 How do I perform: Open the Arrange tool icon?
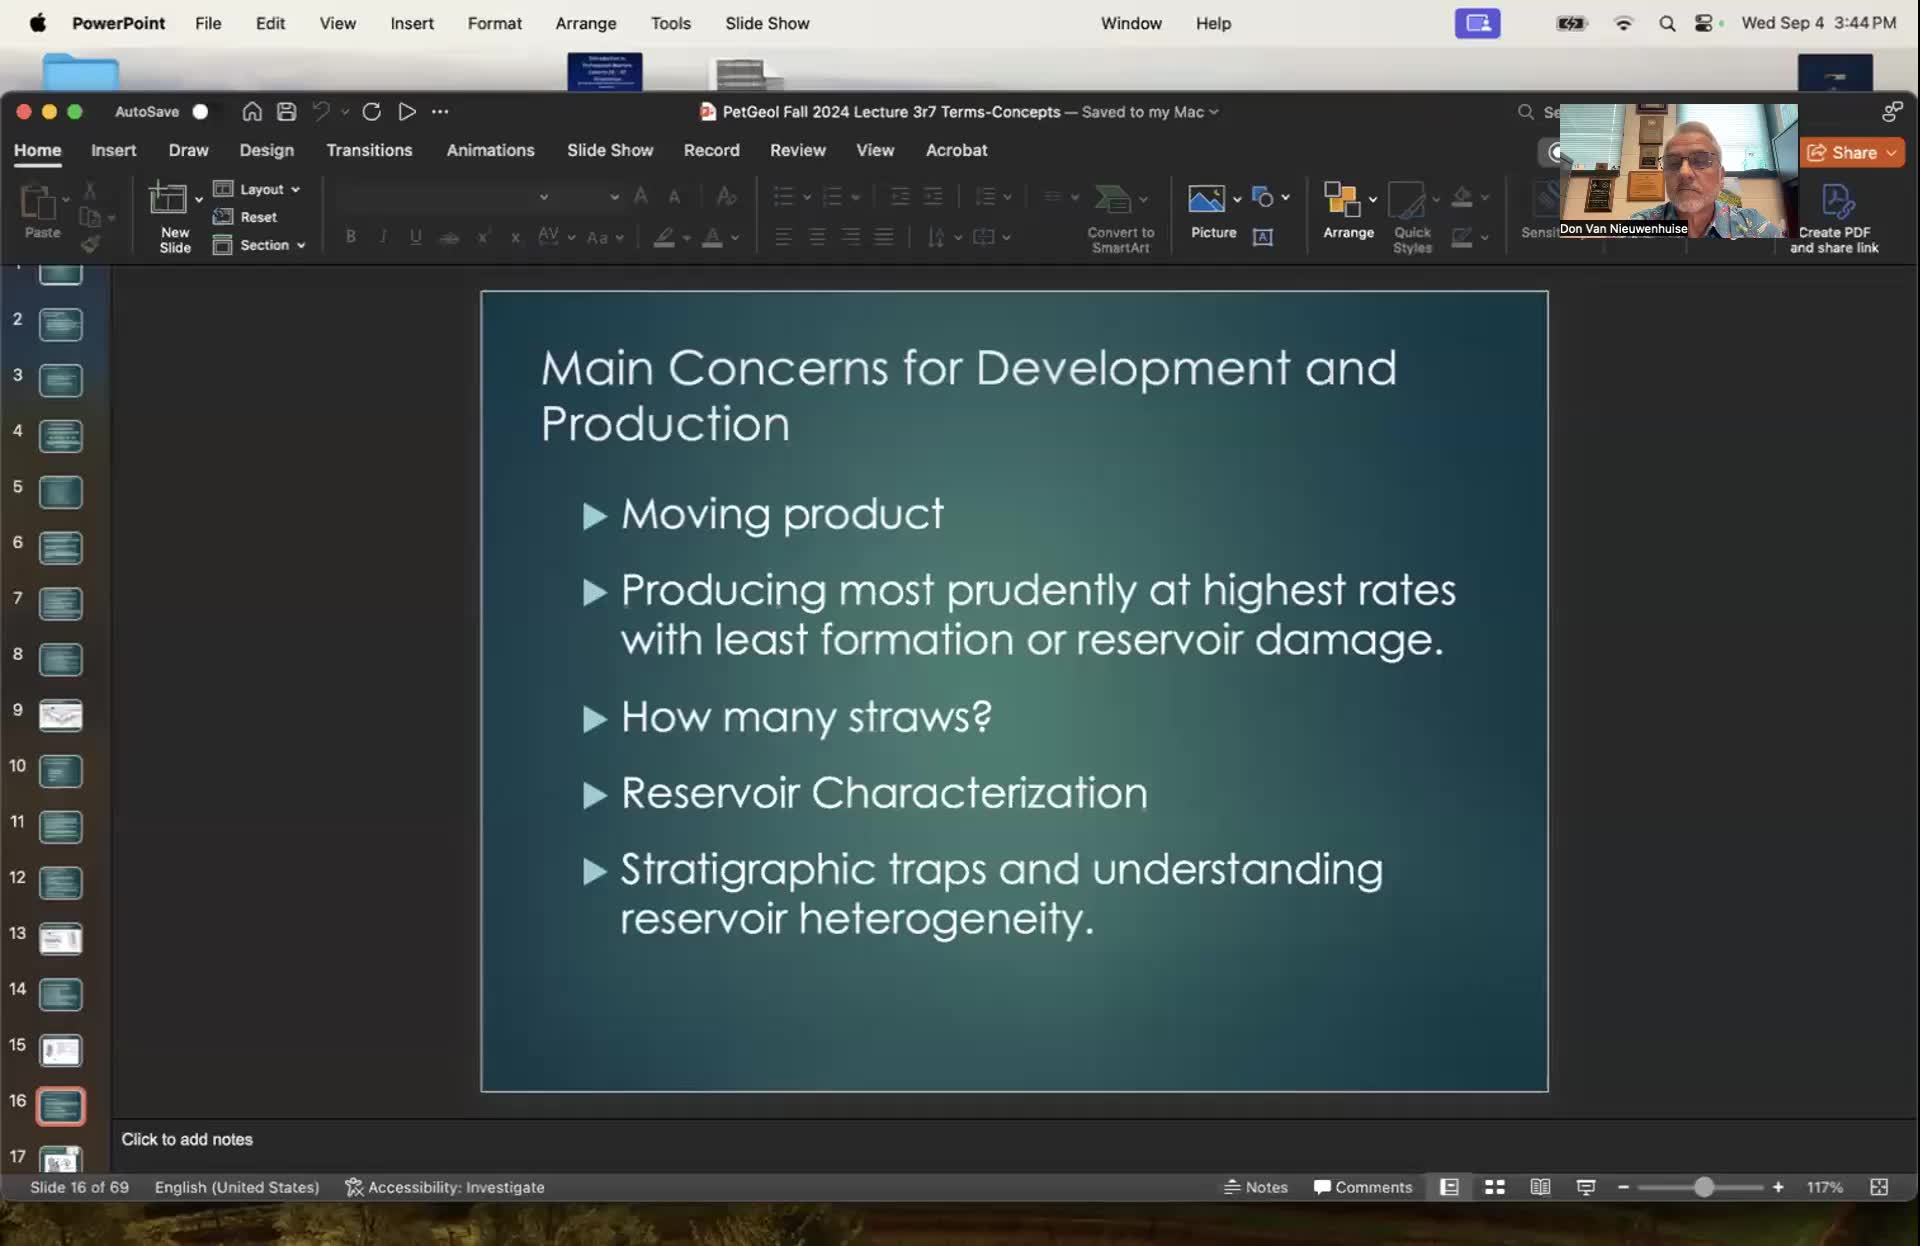[1341, 200]
